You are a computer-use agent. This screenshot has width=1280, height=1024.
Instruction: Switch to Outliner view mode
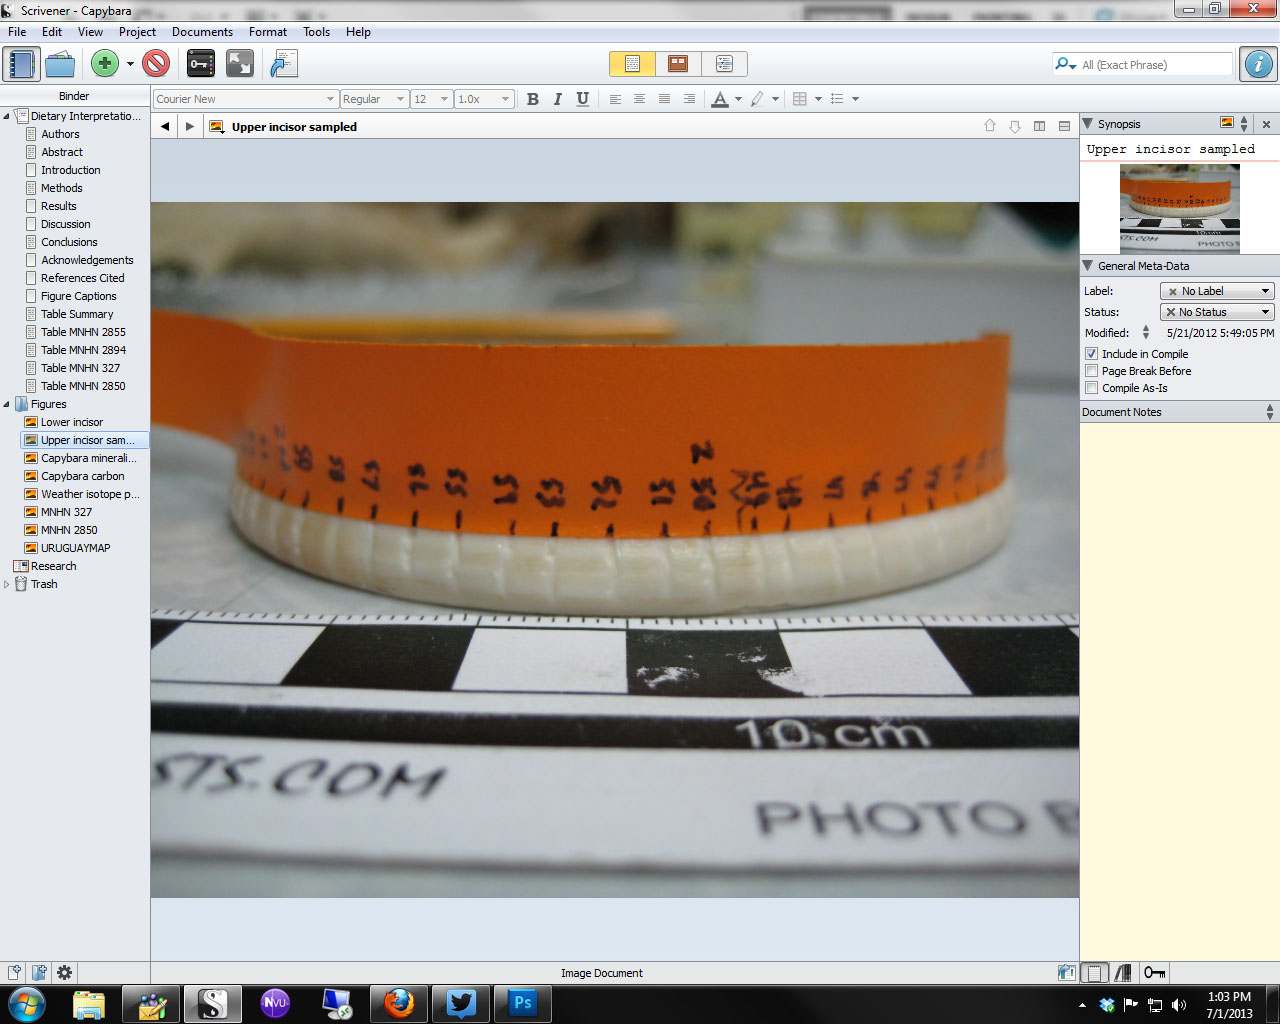point(724,64)
